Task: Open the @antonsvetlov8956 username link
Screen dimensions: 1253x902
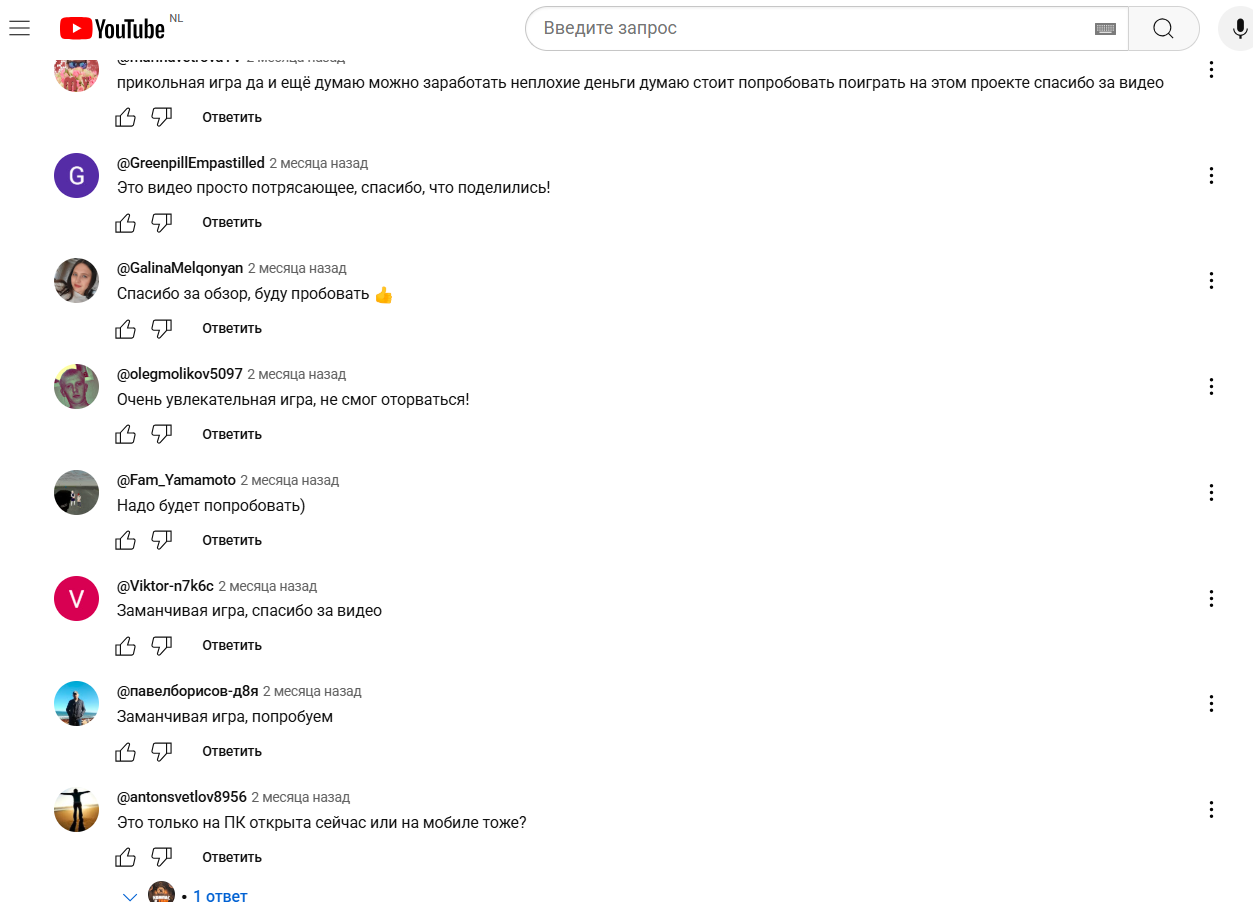Action: tap(181, 797)
